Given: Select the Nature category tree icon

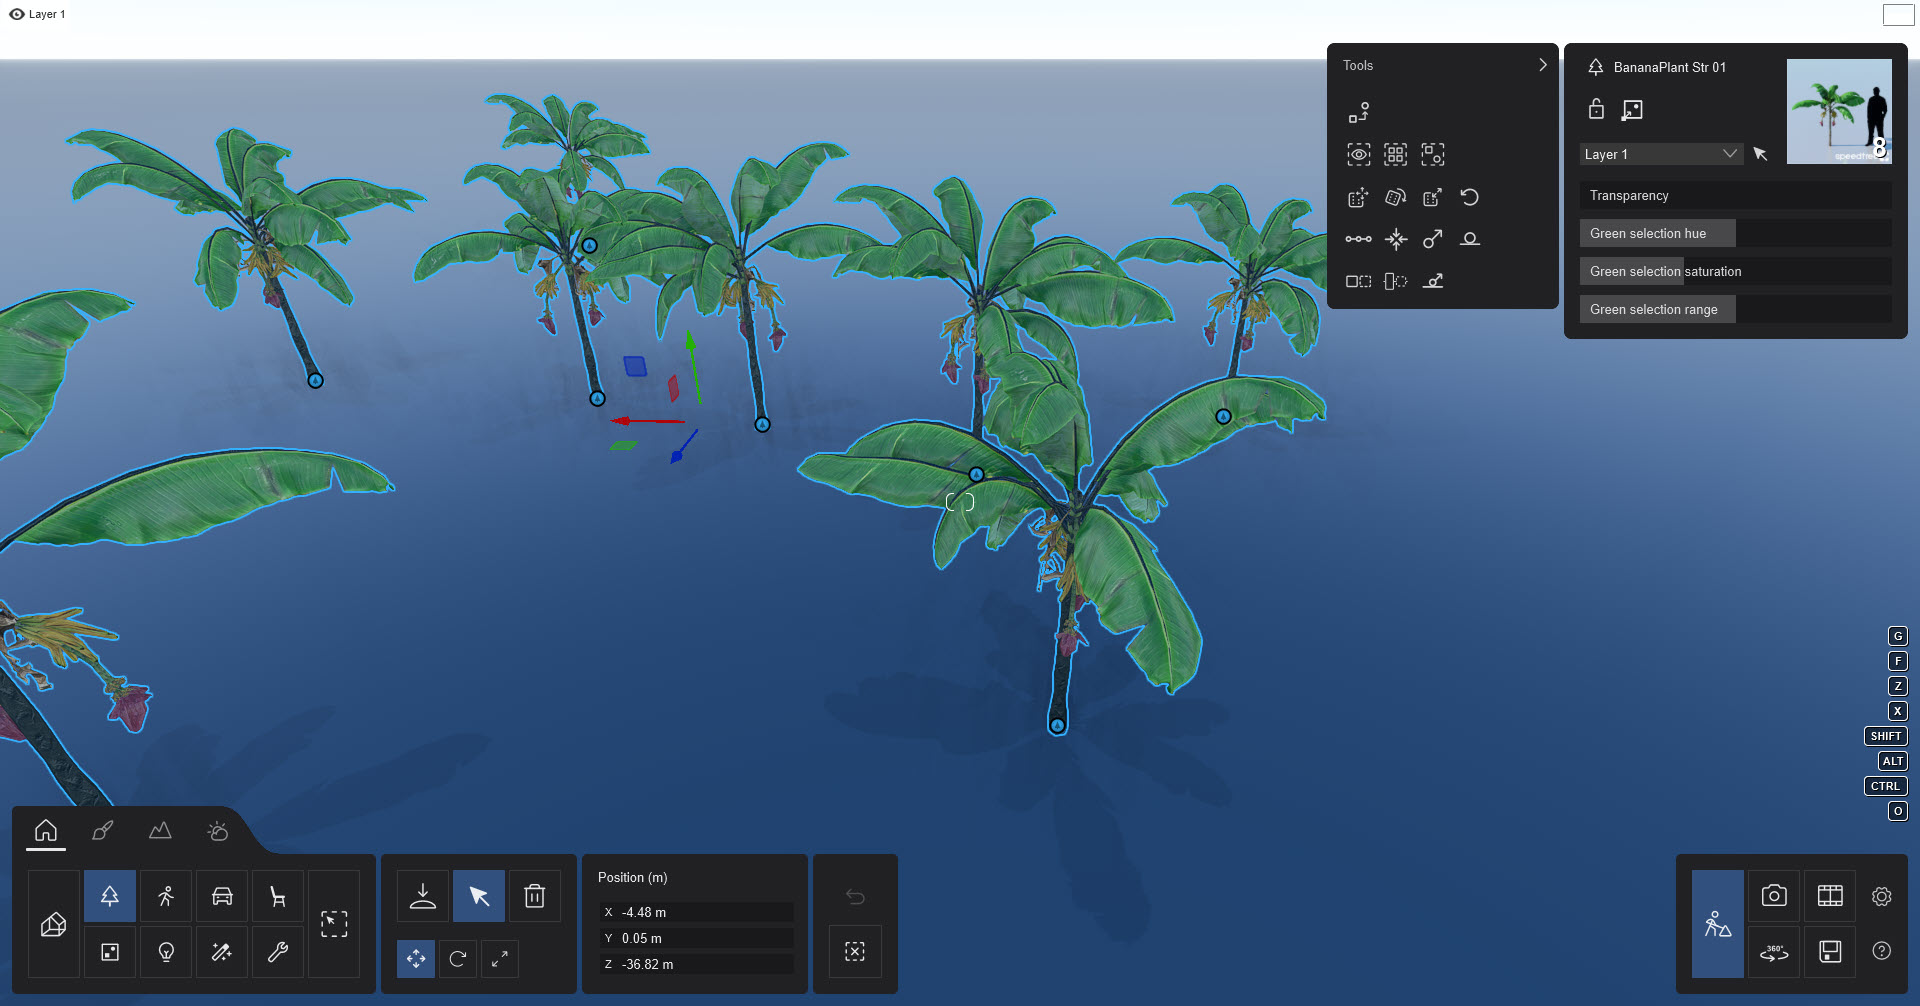Looking at the screenshot, I should point(110,896).
